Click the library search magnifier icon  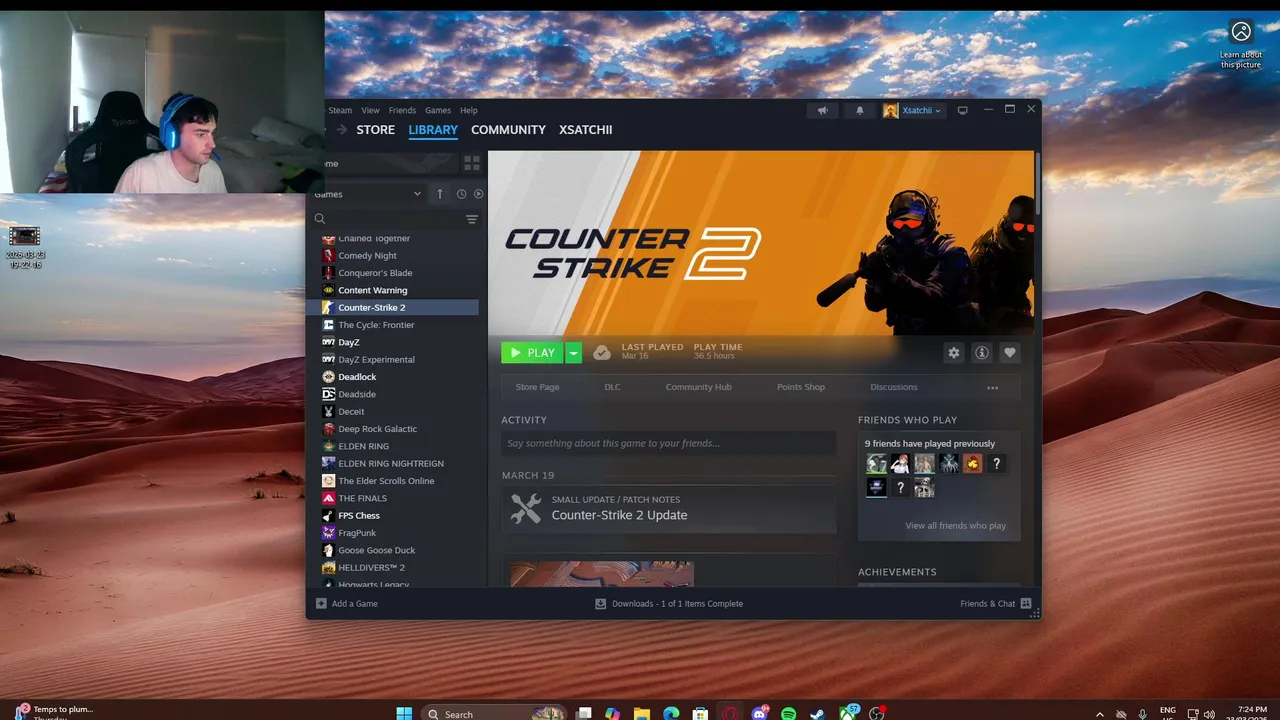pyautogui.click(x=320, y=219)
